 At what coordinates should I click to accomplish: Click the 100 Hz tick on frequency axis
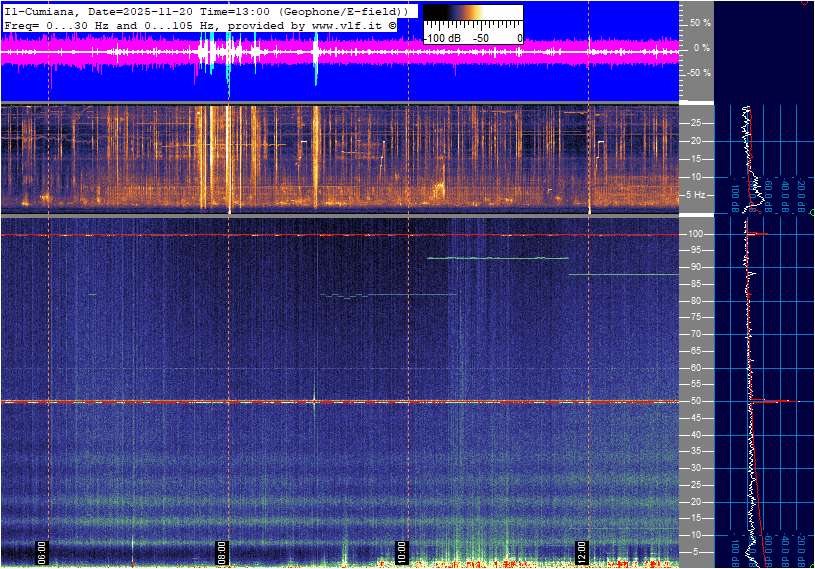click(x=696, y=234)
